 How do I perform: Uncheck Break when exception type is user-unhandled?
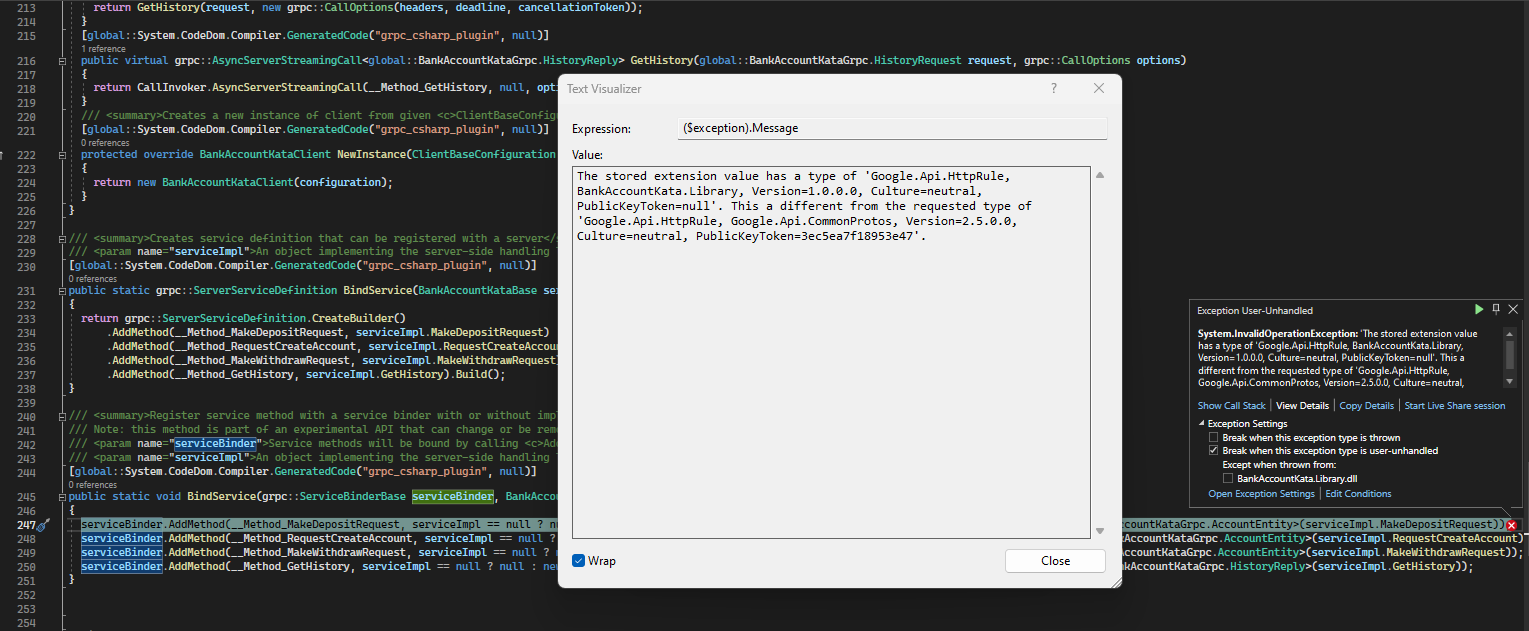coord(1214,451)
